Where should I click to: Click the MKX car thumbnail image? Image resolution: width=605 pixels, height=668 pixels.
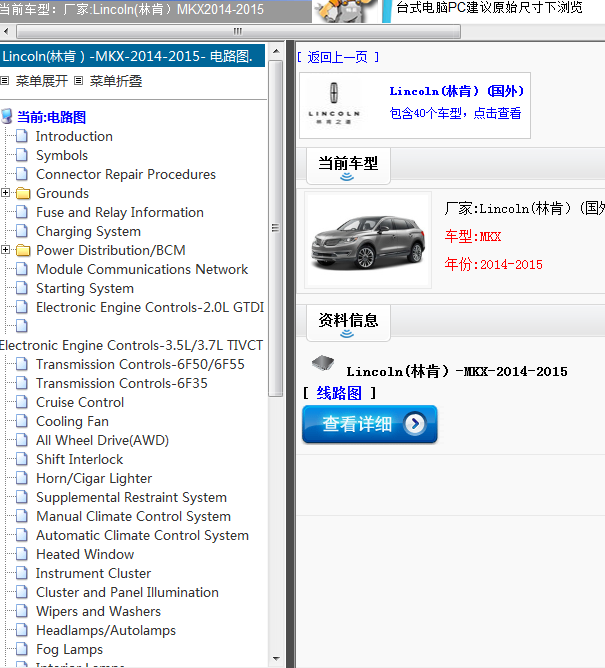[x=368, y=240]
